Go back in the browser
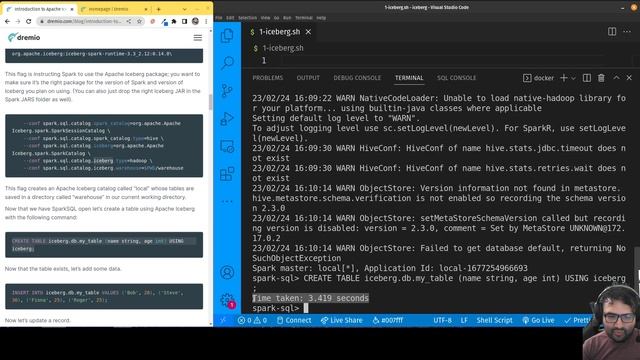This screenshot has height=360, width=640. 7,21
